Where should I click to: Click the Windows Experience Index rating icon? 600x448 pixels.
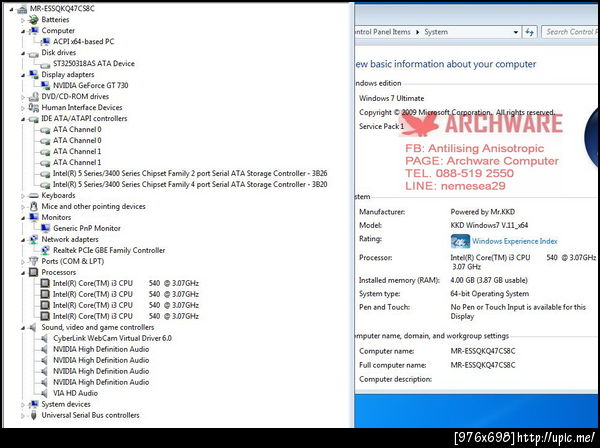[x=460, y=241]
